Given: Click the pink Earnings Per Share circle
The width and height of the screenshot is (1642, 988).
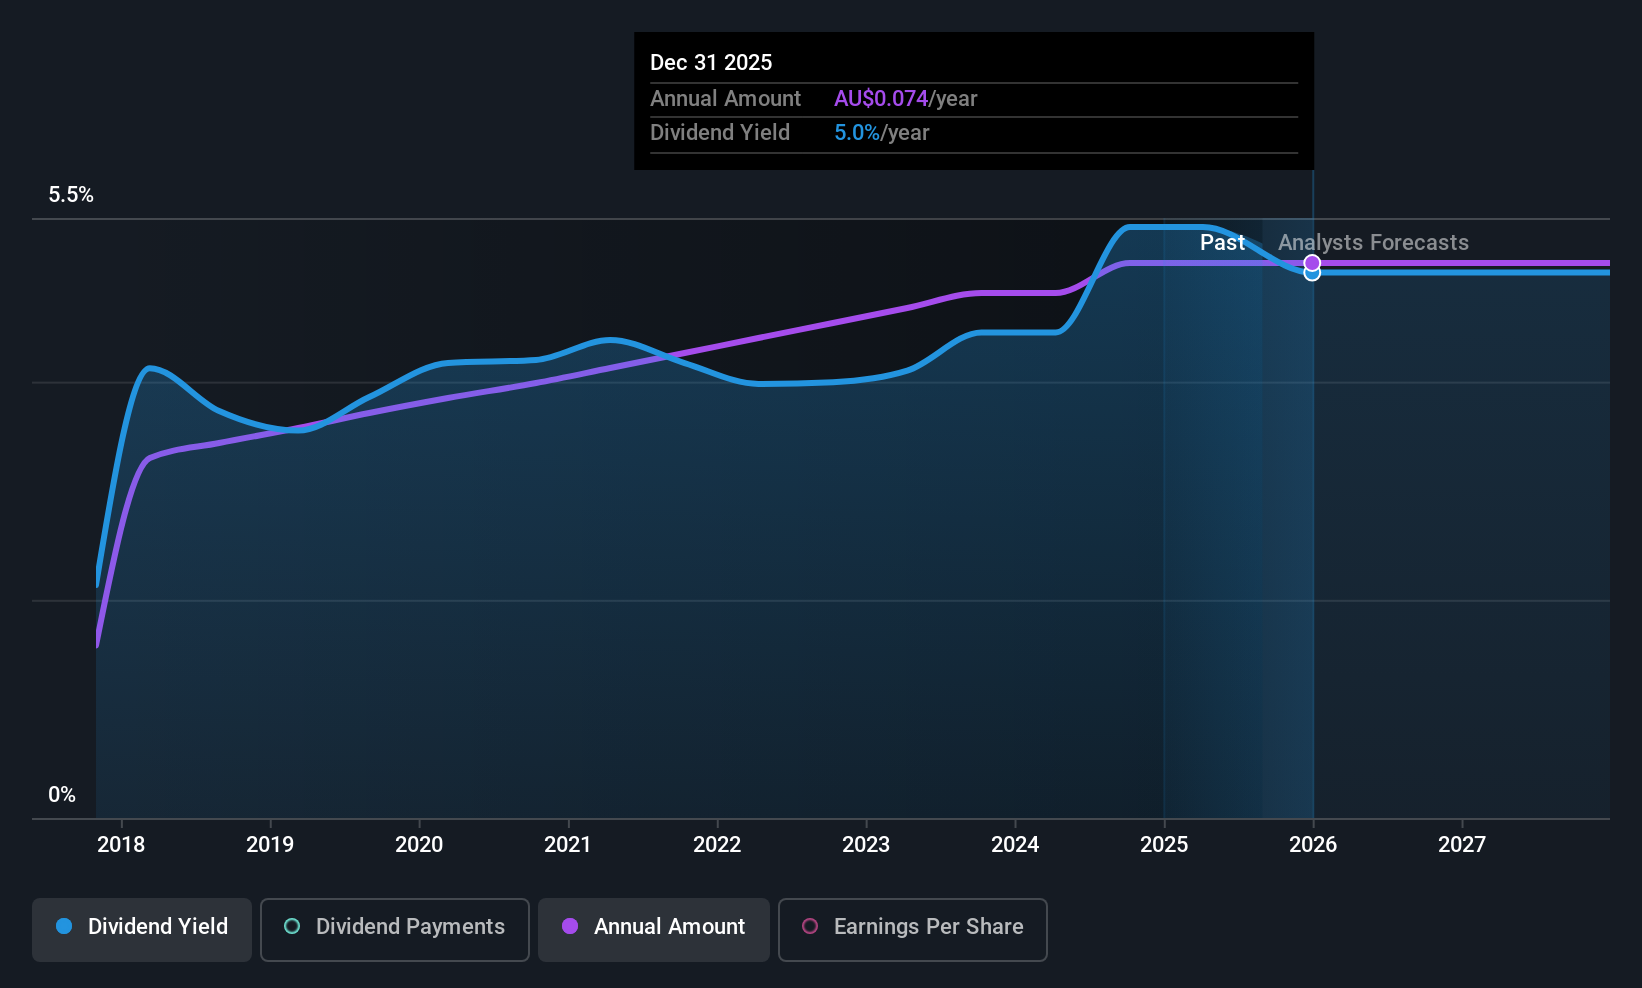Looking at the screenshot, I should [x=810, y=927].
